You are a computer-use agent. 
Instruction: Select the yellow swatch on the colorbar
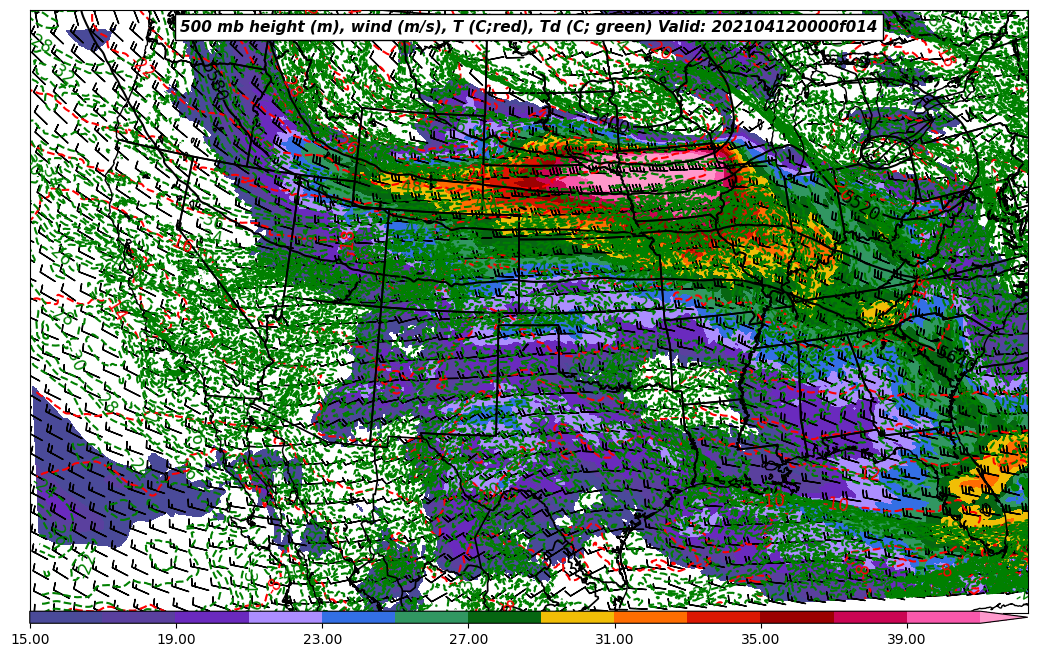tap(577, 618)
